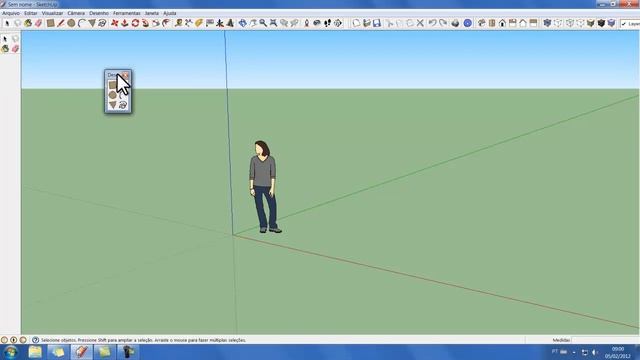The image size is (640, 360).
Task: Open the Desenho menu
Action: (99, 13)
